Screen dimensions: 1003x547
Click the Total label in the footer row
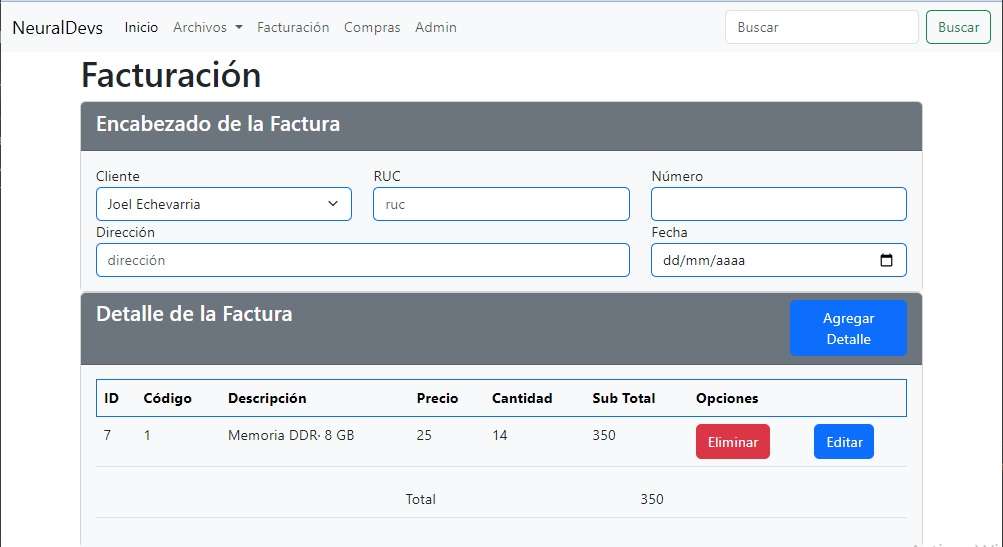pyautogui.click(x=420, y=499)
